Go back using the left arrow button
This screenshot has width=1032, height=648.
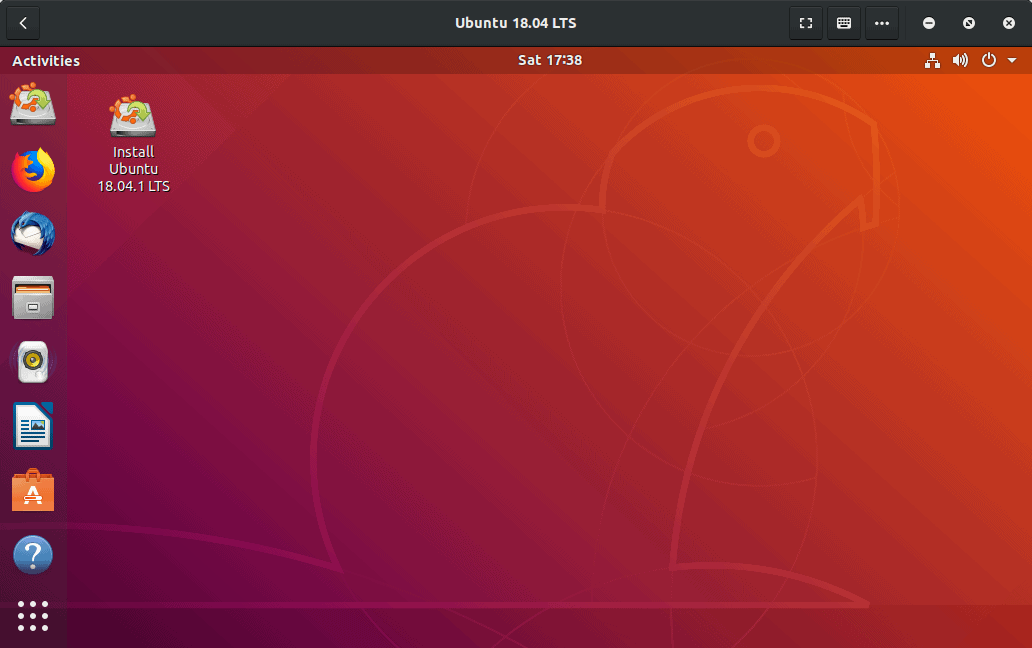(x=23, y=23)
